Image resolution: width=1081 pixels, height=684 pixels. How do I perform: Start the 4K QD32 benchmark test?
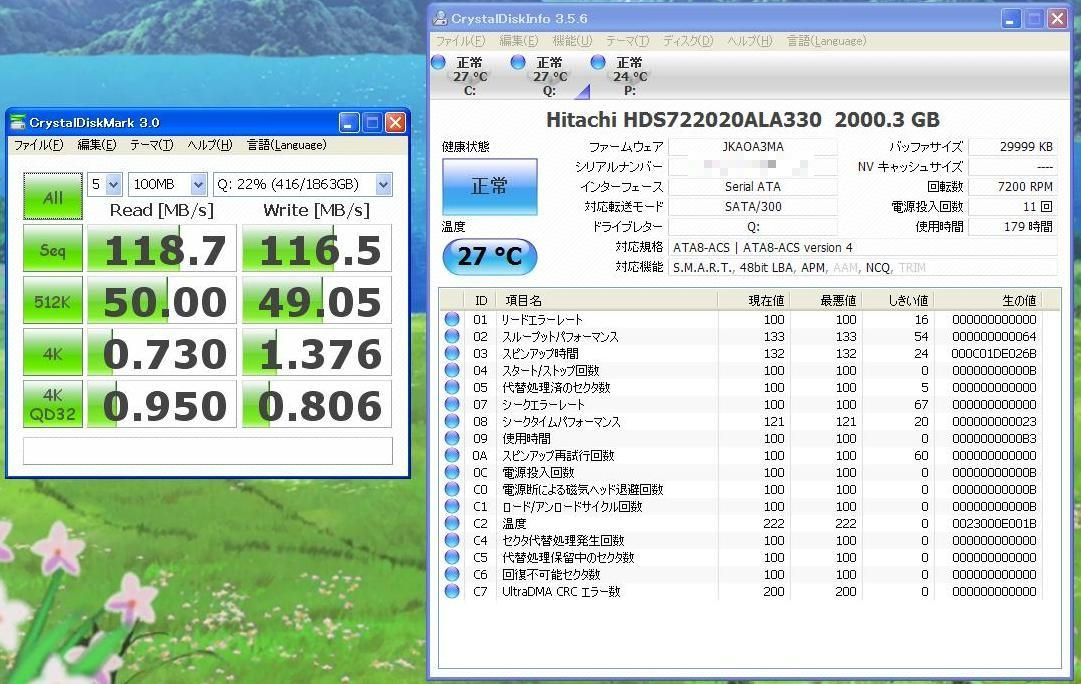[53, 404]
